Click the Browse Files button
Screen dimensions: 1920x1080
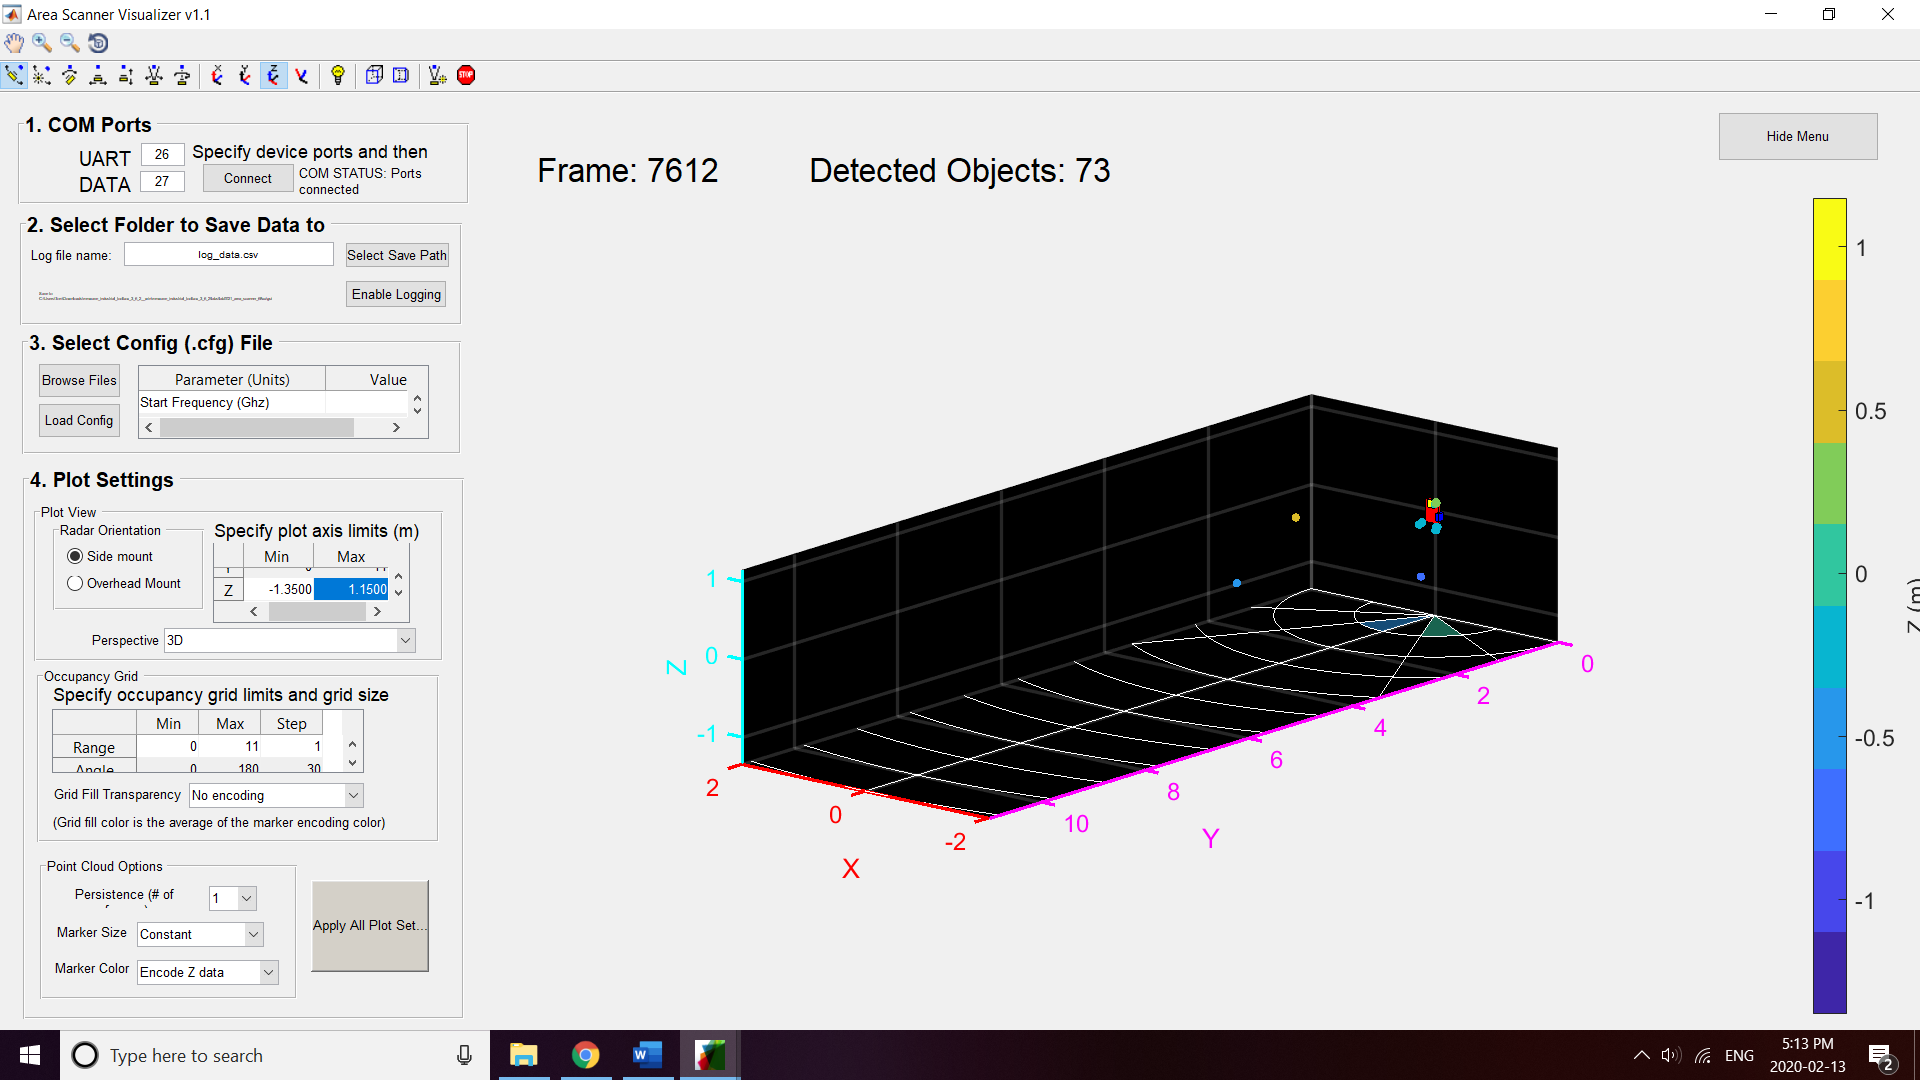tap(79, 380)
